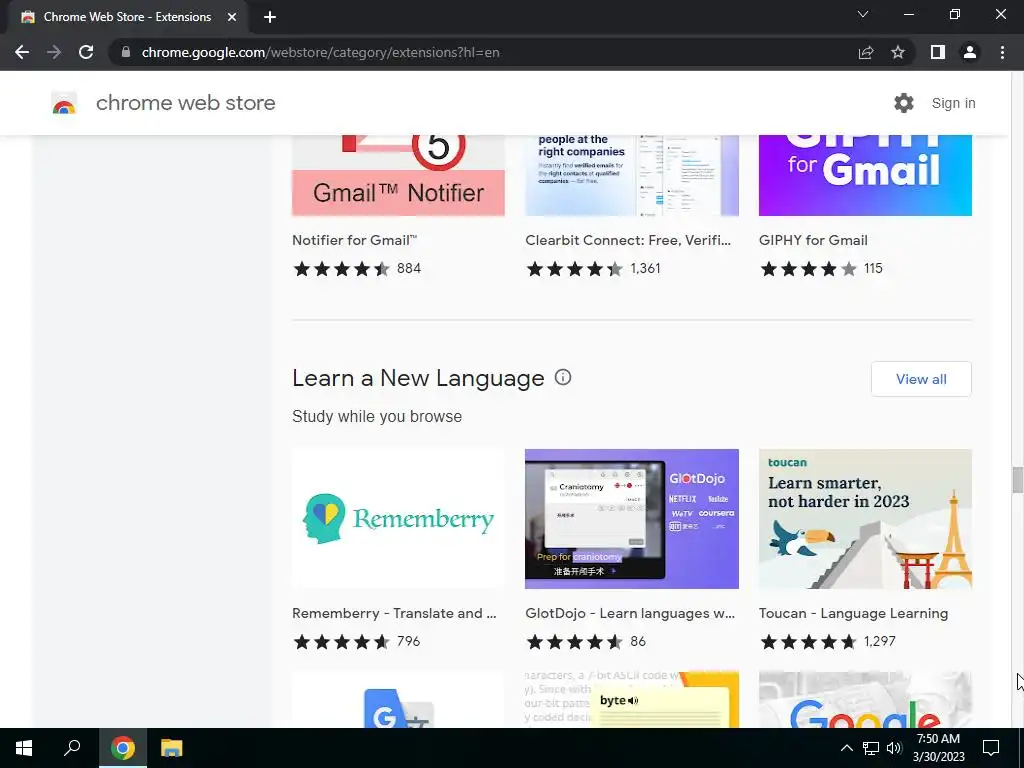Open GlotDojo - Learn languages title
The image size is (1024, 768).
(630, 613)
